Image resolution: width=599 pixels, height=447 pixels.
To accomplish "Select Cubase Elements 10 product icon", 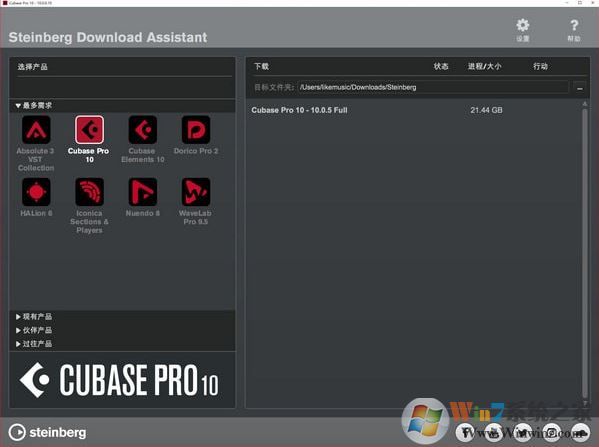I will 142,130.
